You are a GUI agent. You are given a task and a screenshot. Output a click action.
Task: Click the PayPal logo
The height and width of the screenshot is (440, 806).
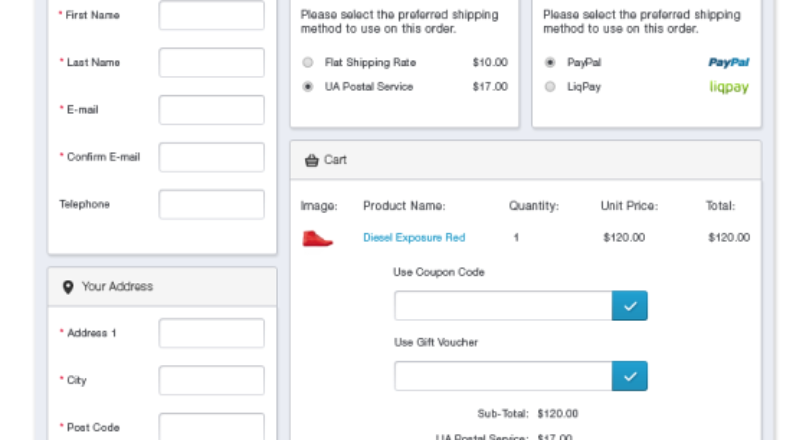click(x=729, y=62)
